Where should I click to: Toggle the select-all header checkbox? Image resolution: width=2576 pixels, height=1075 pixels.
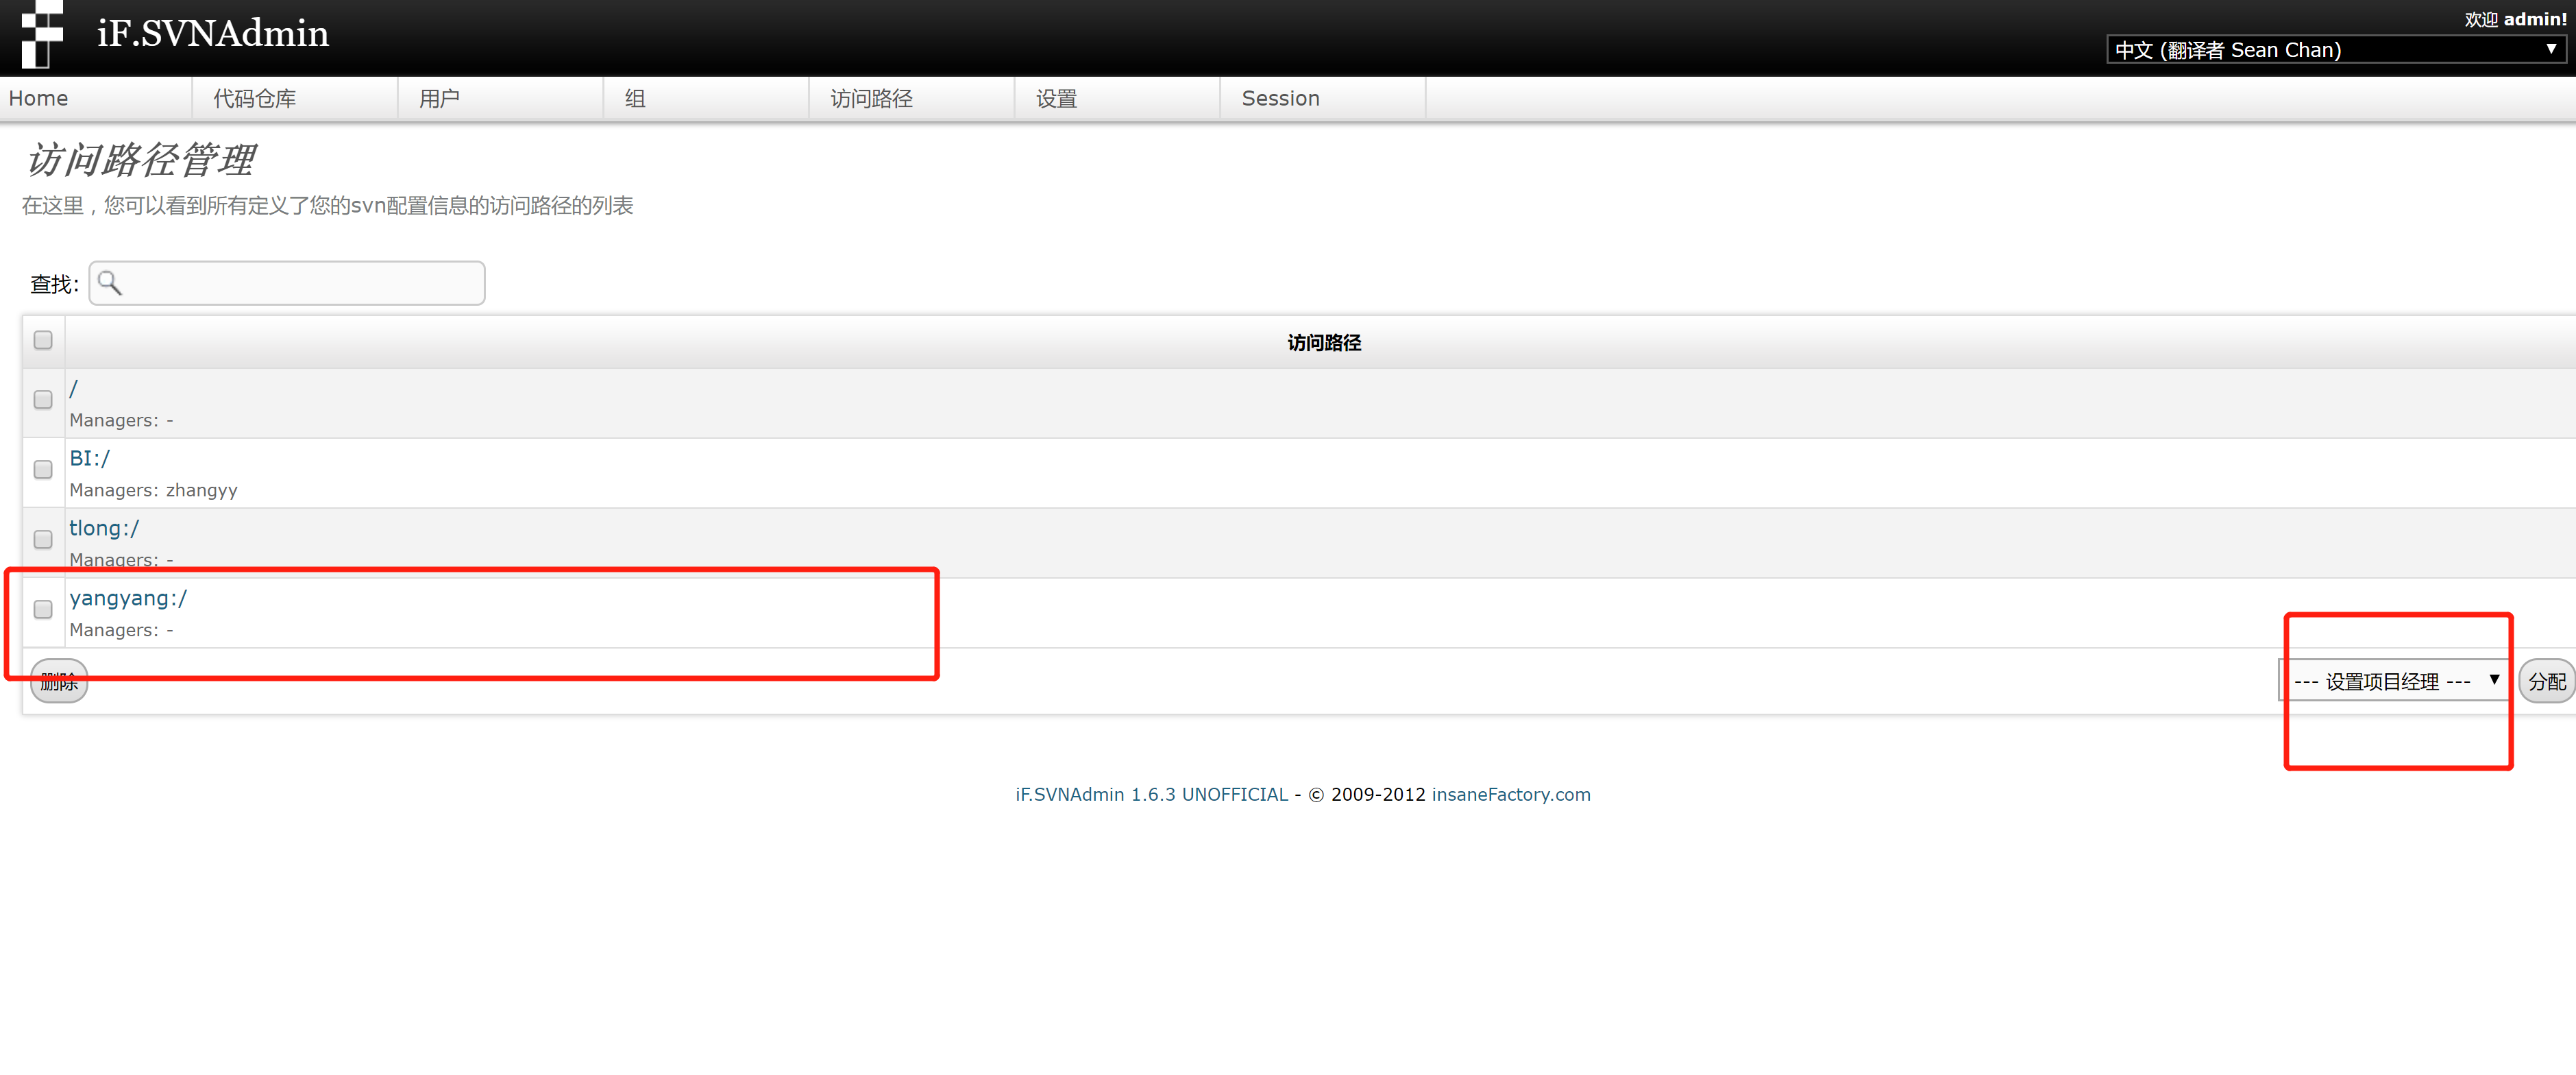(43, 341)
